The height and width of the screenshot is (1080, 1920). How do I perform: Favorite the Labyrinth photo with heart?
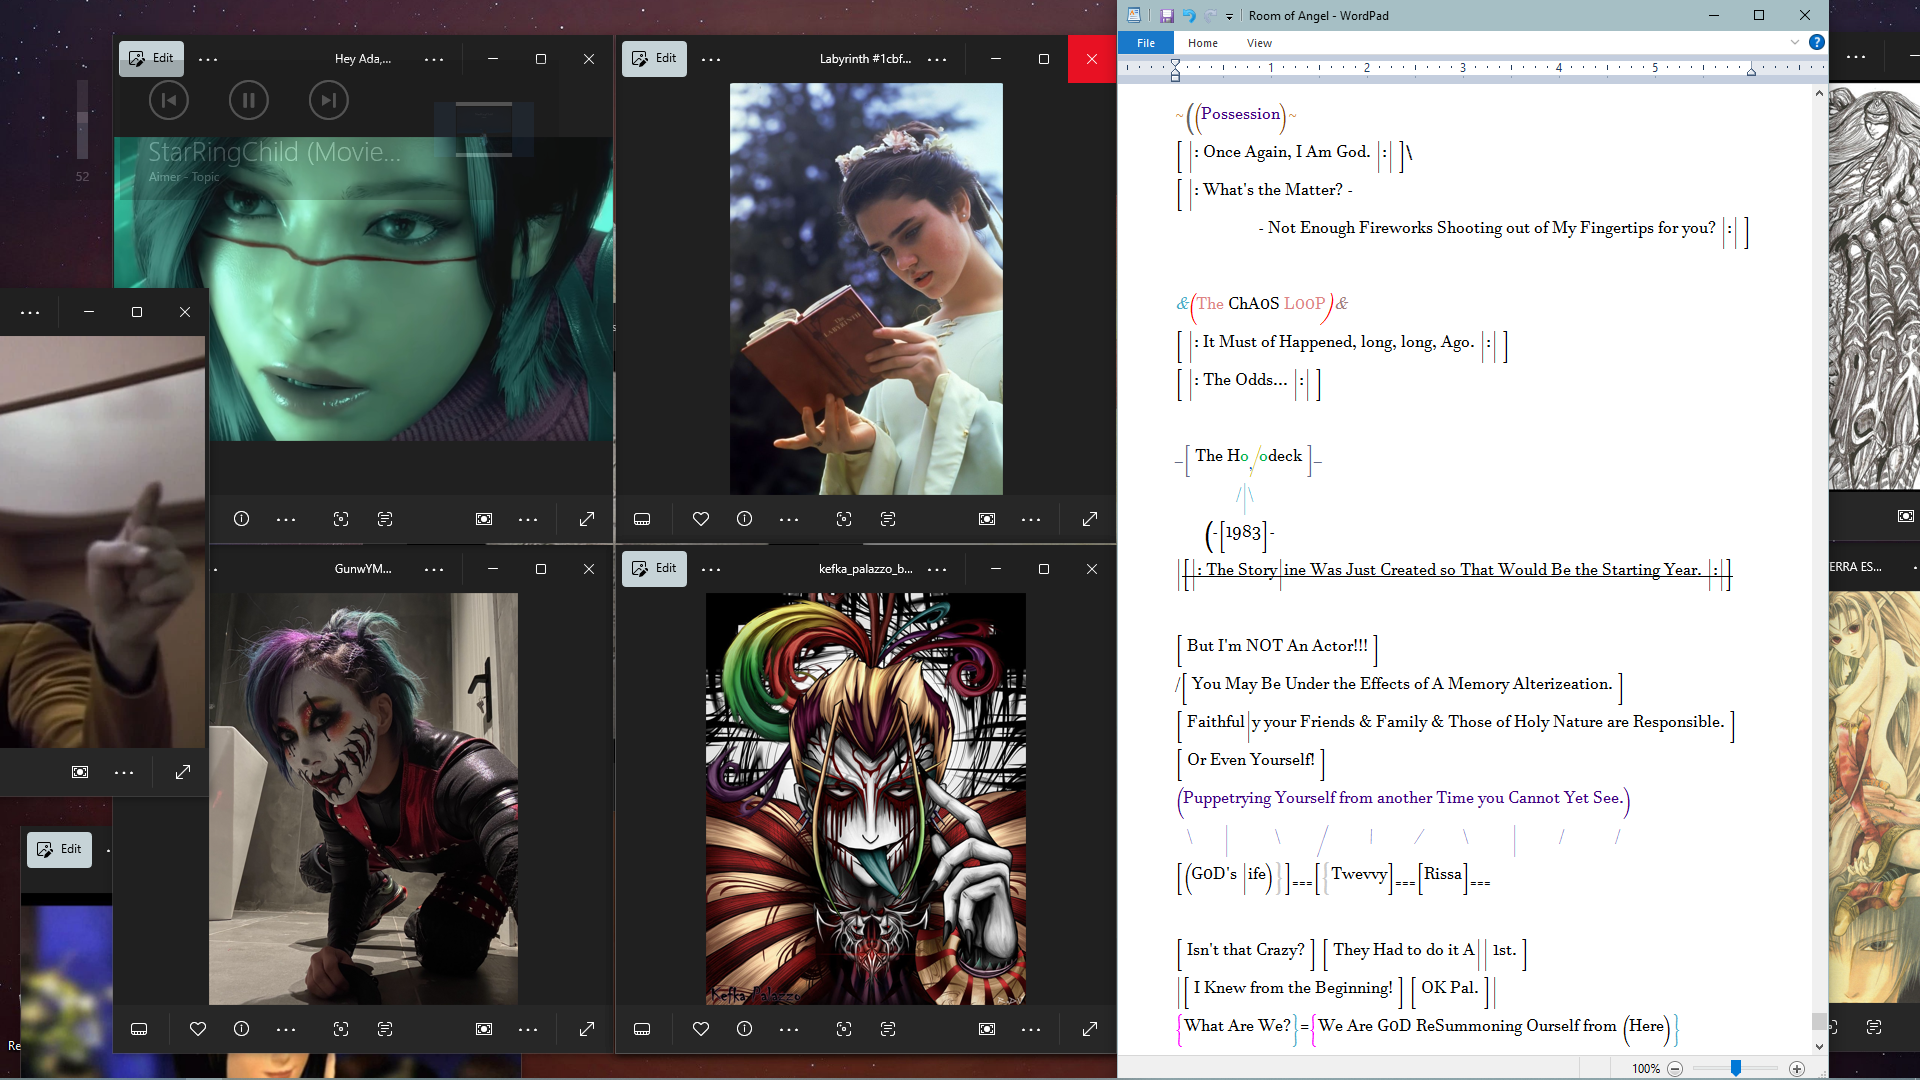(701, 519)
